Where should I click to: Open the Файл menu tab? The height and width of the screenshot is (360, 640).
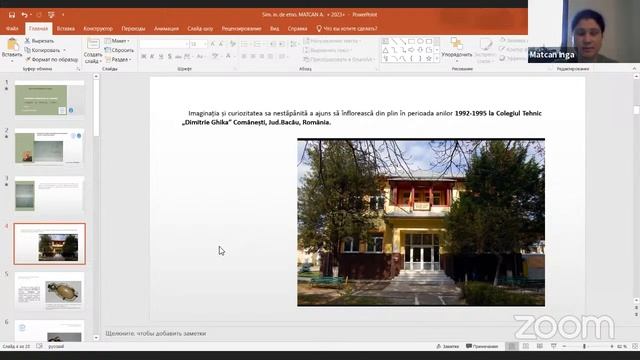coord(12,29)
